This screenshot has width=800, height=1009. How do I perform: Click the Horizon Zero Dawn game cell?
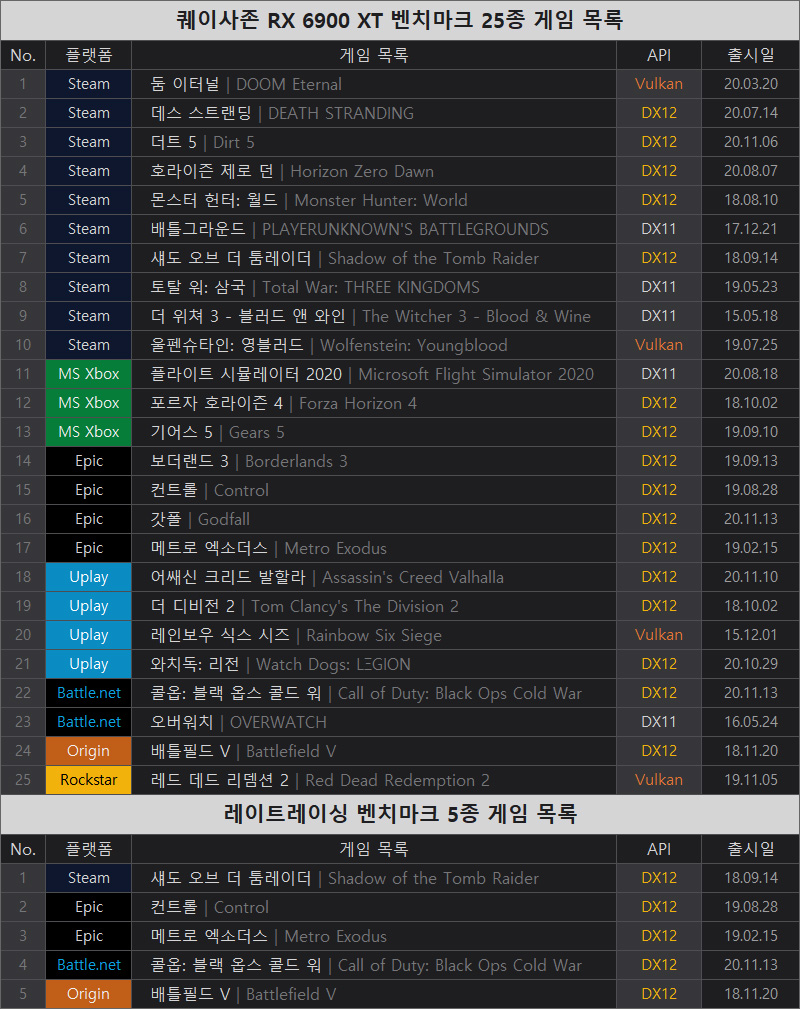pos(374,171)
